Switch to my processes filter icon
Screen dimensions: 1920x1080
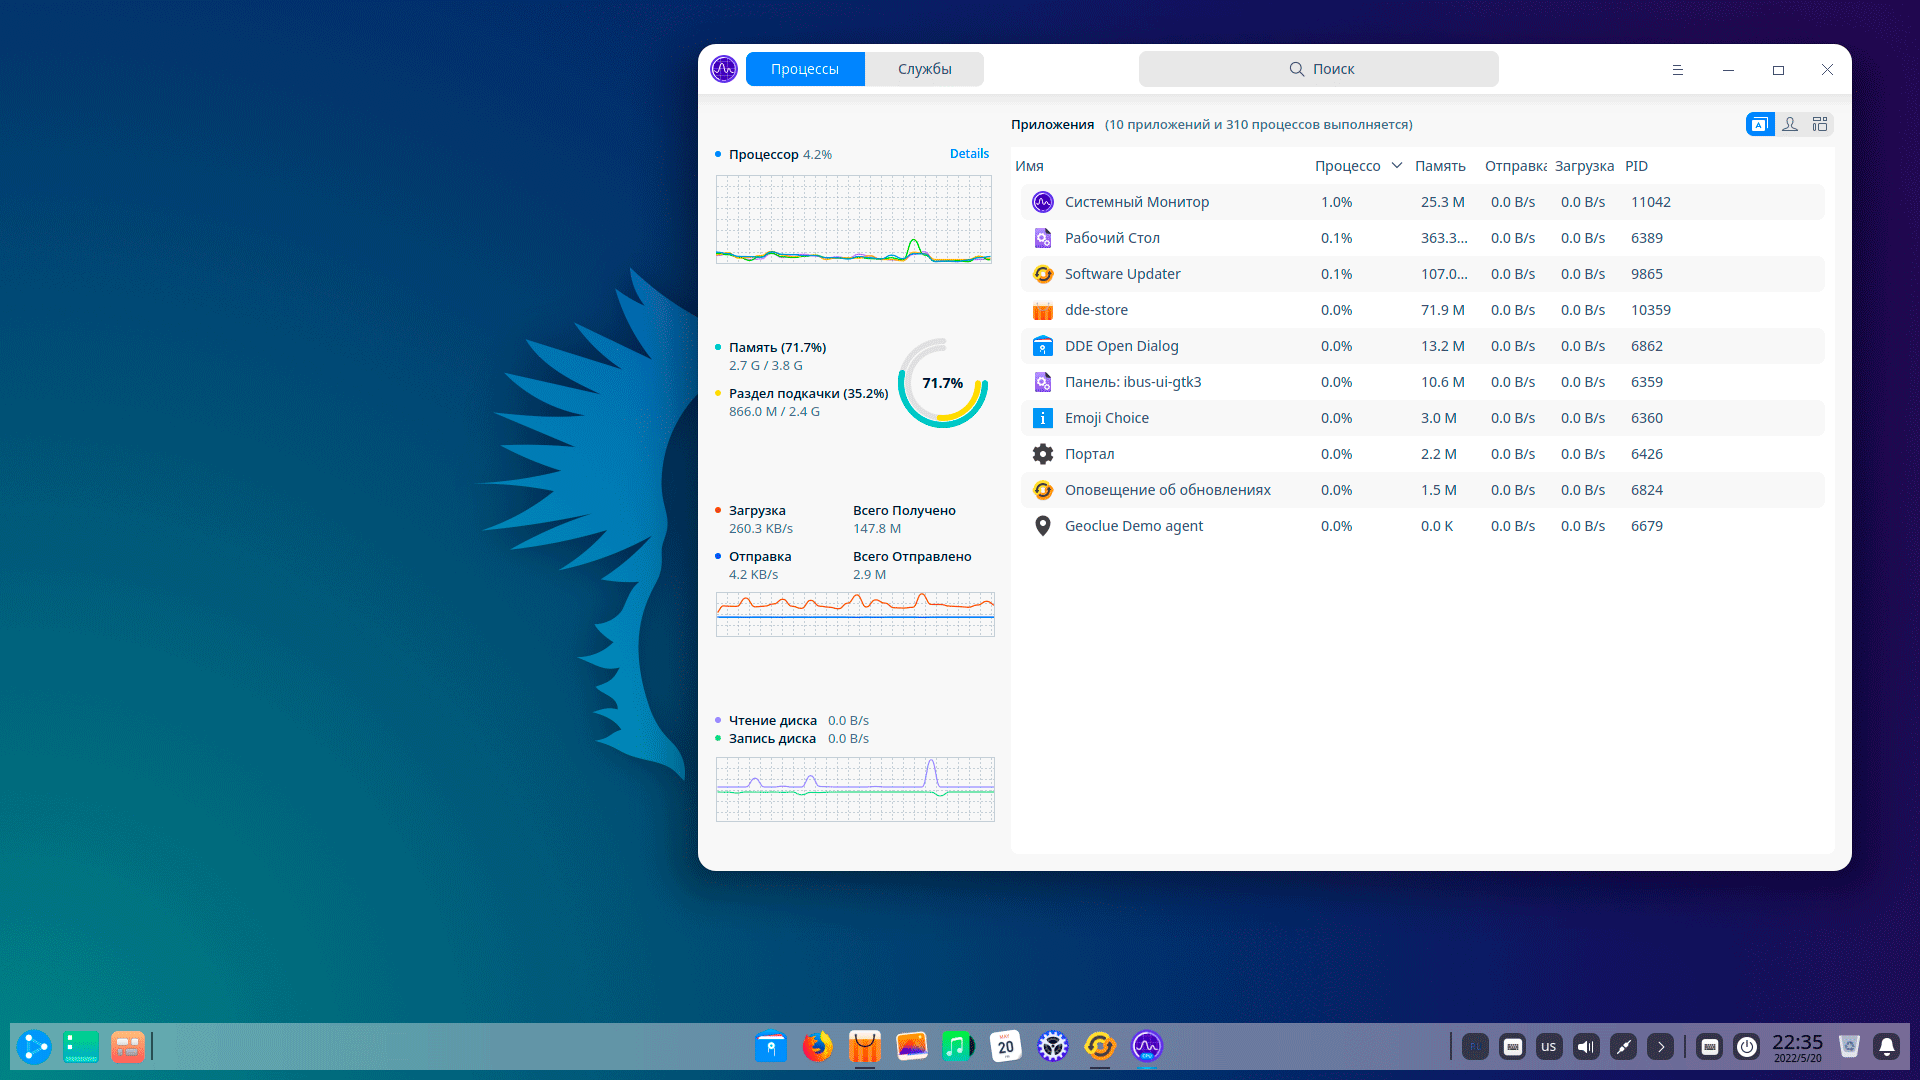[1790, 124]
